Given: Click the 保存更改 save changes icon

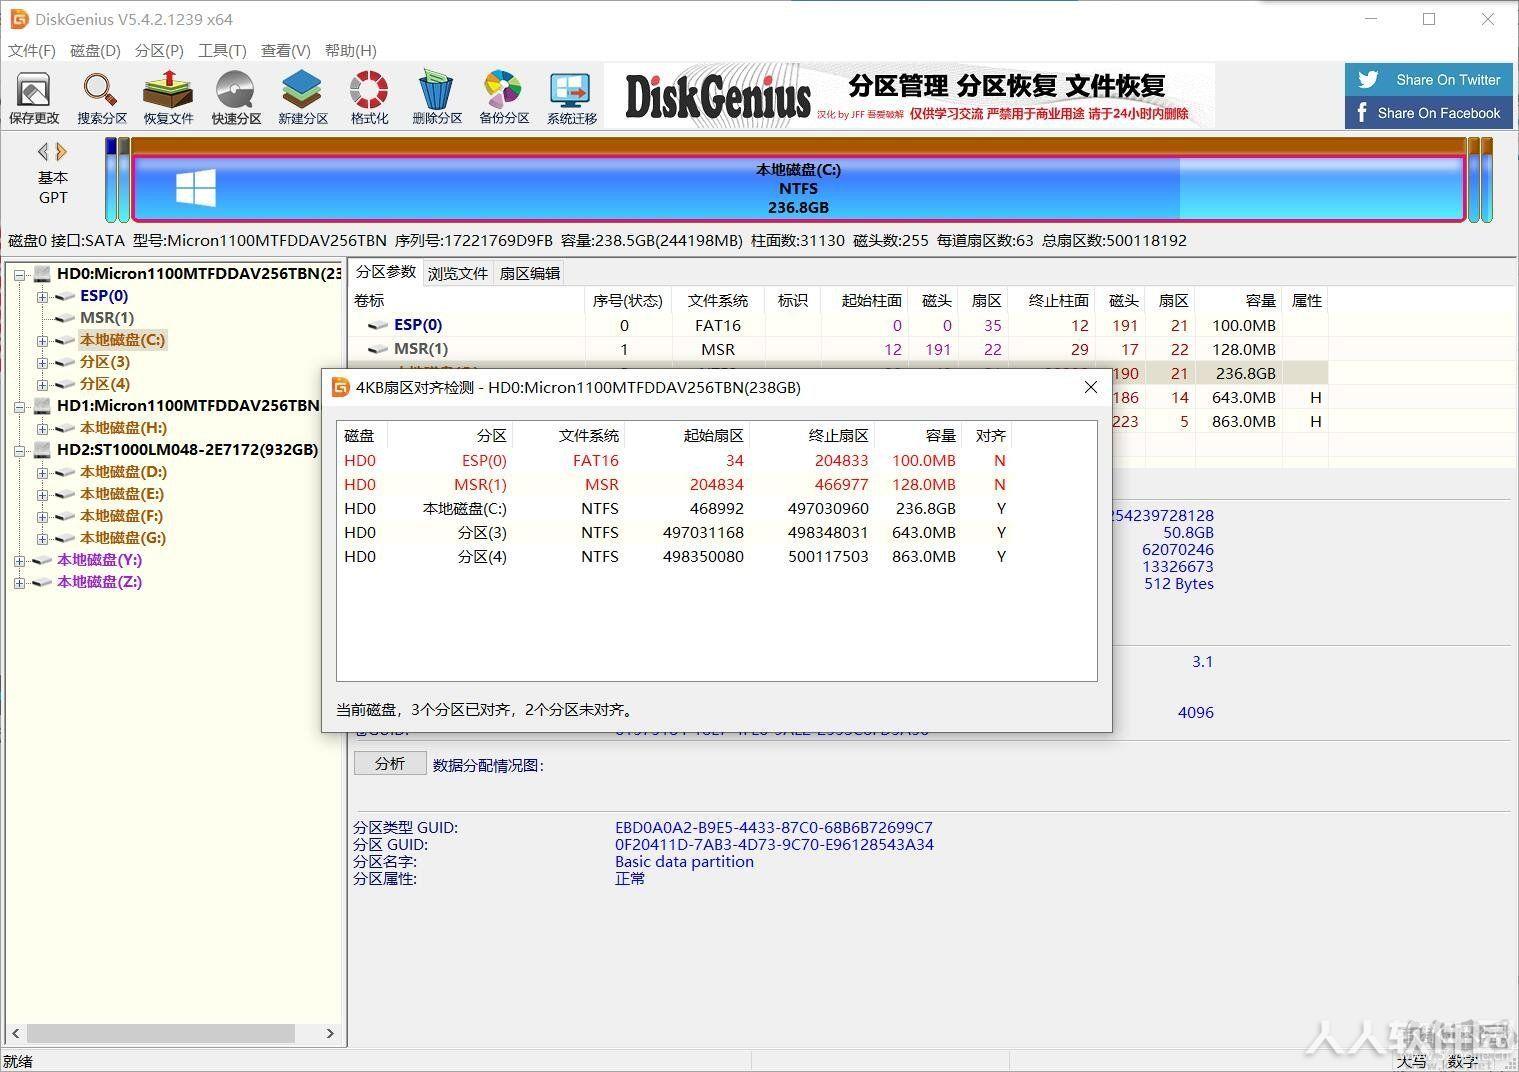Looking at the screenshot, I should coord(34,98).
